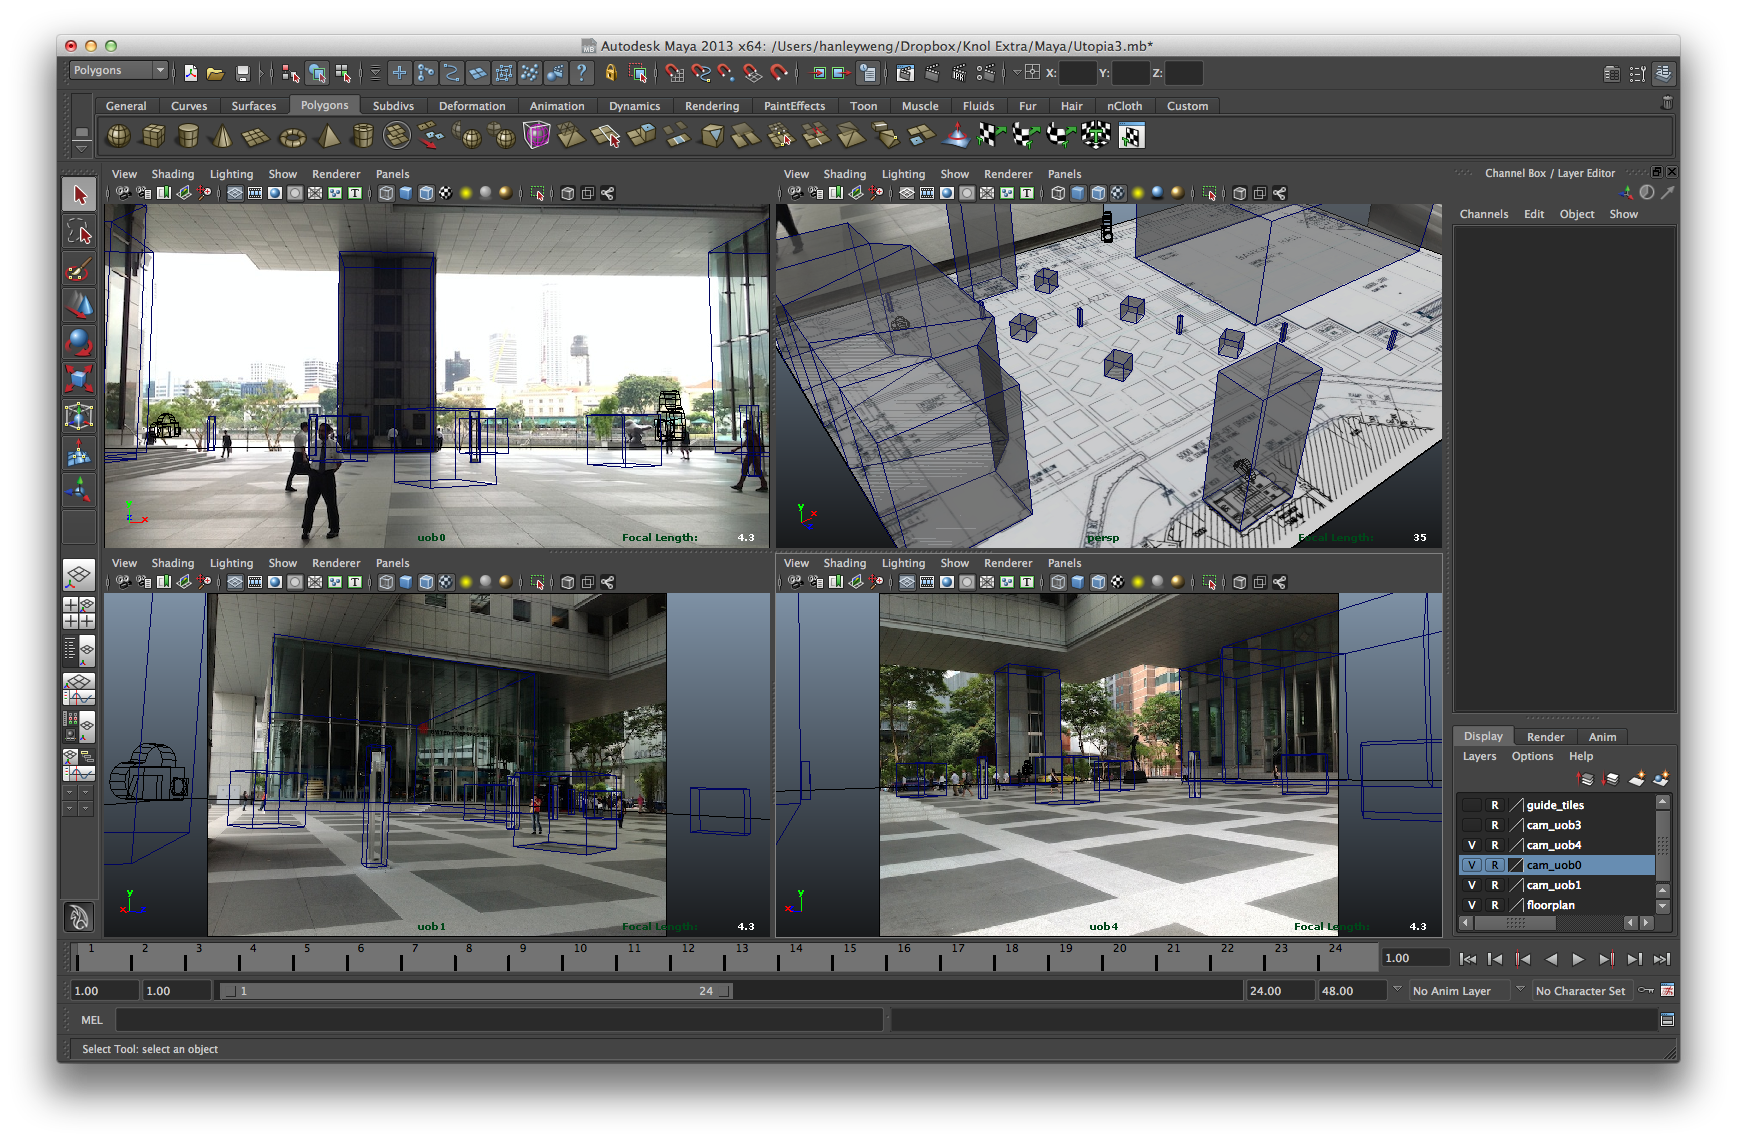Hide the floorplan layer
This screenshot has height=1142, width=1737.
pos(1471,905)
